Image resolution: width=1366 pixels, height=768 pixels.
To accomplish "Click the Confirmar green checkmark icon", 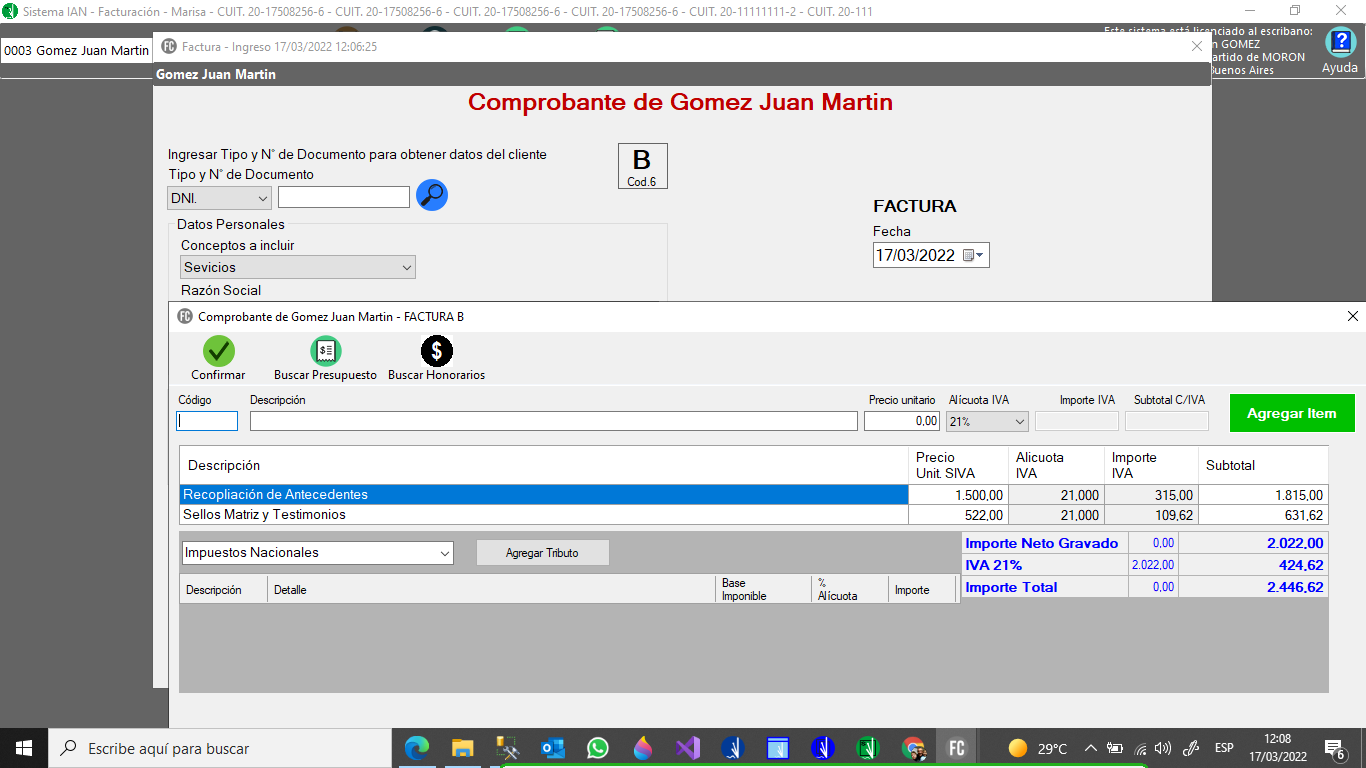I will click(x=218, y=351).
